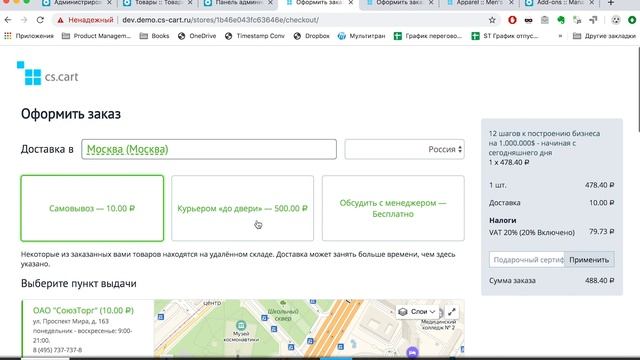Viewport: 640px width, 360px height.
Task: Open the ST График отпусков bookmark
Action: pos(505,36)
